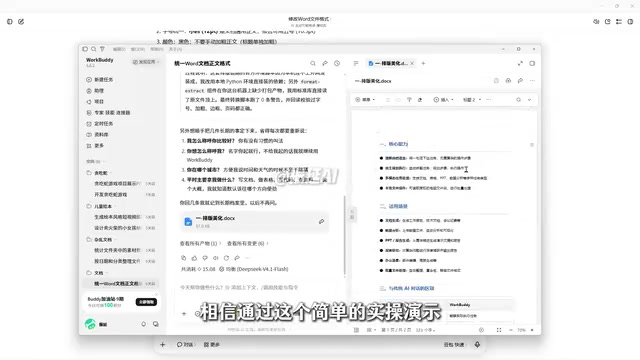The image size is (640, 360).
Task: Regenerate the assistant reply
Action: pos(226,258)
